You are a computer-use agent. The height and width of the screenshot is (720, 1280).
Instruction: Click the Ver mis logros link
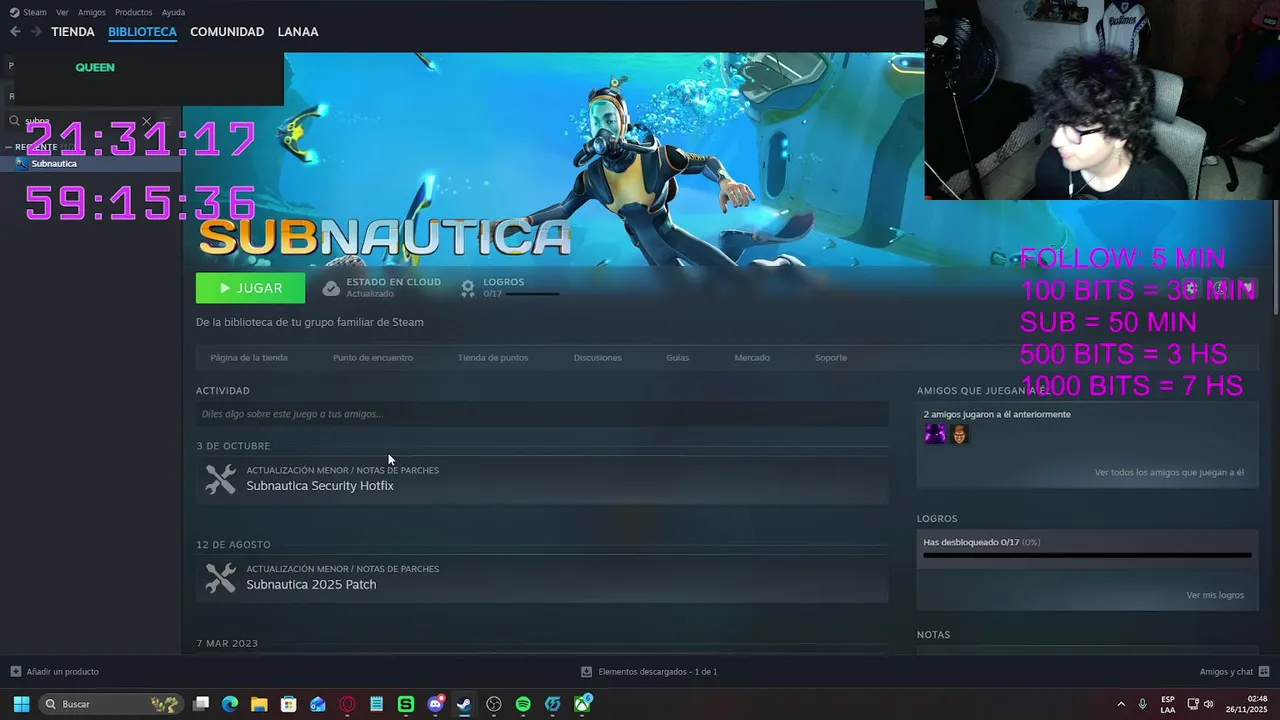pyautogui.click(x=1215, y=595)
